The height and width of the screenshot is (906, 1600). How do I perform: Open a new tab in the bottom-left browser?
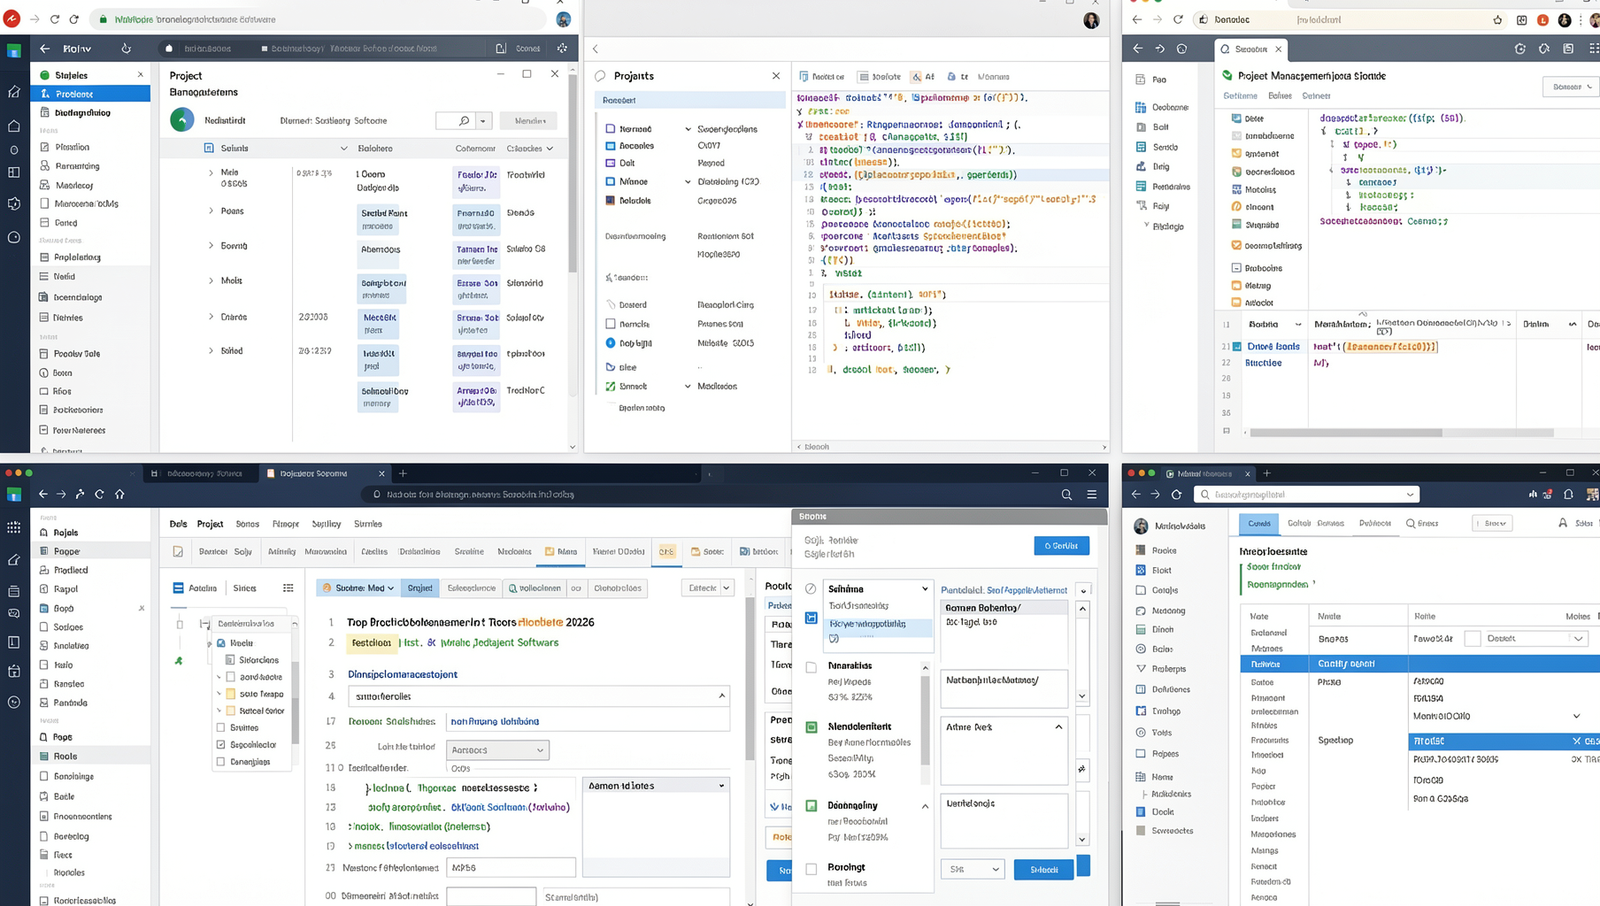click(403, 473)
